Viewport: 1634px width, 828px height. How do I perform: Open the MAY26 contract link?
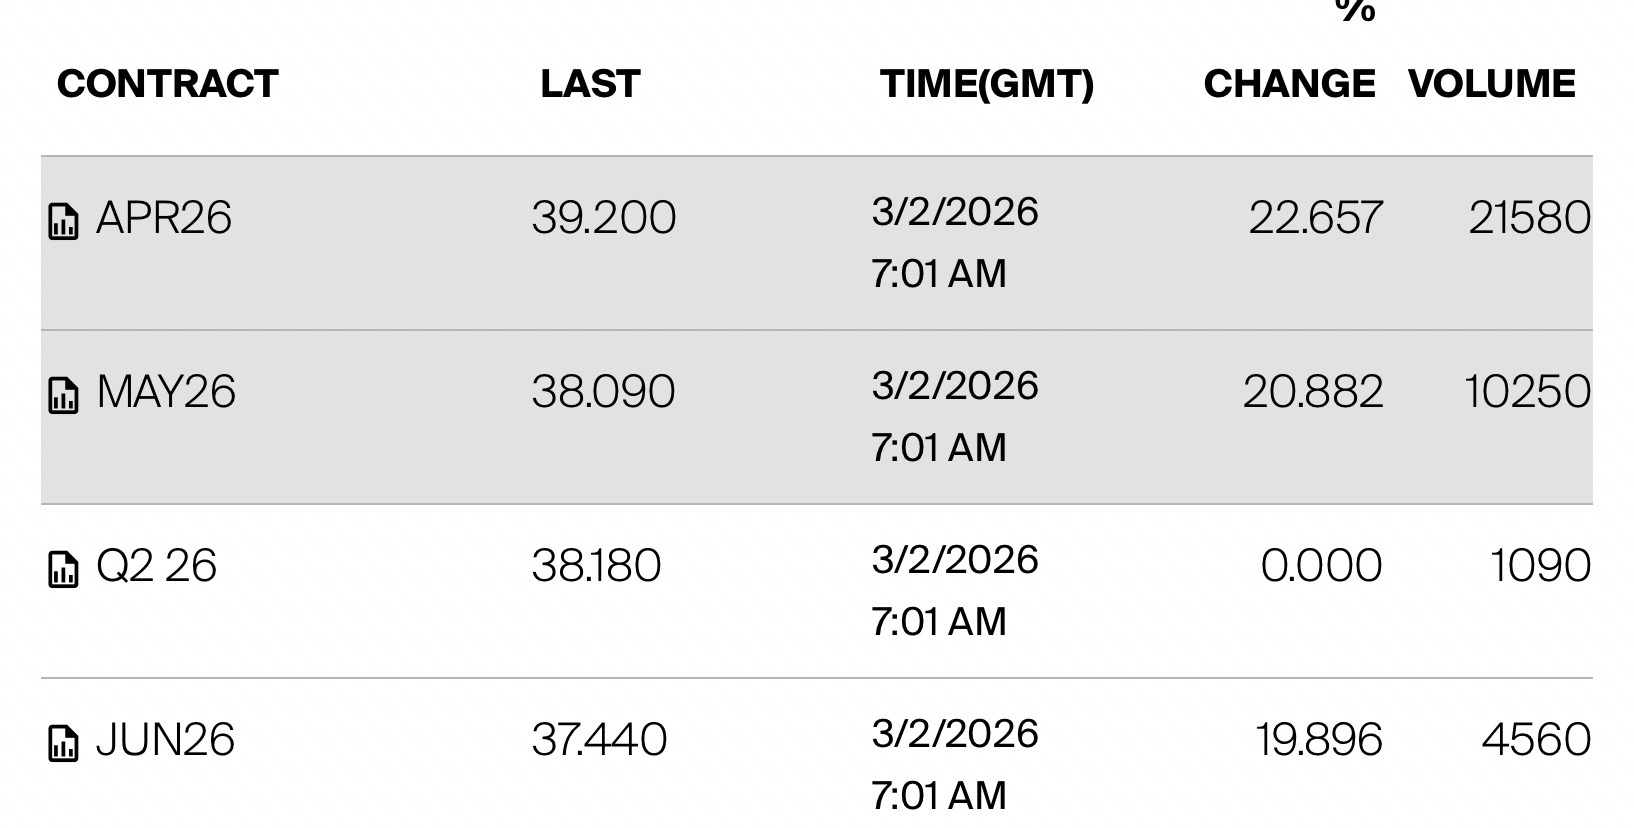tap(166, 392)
